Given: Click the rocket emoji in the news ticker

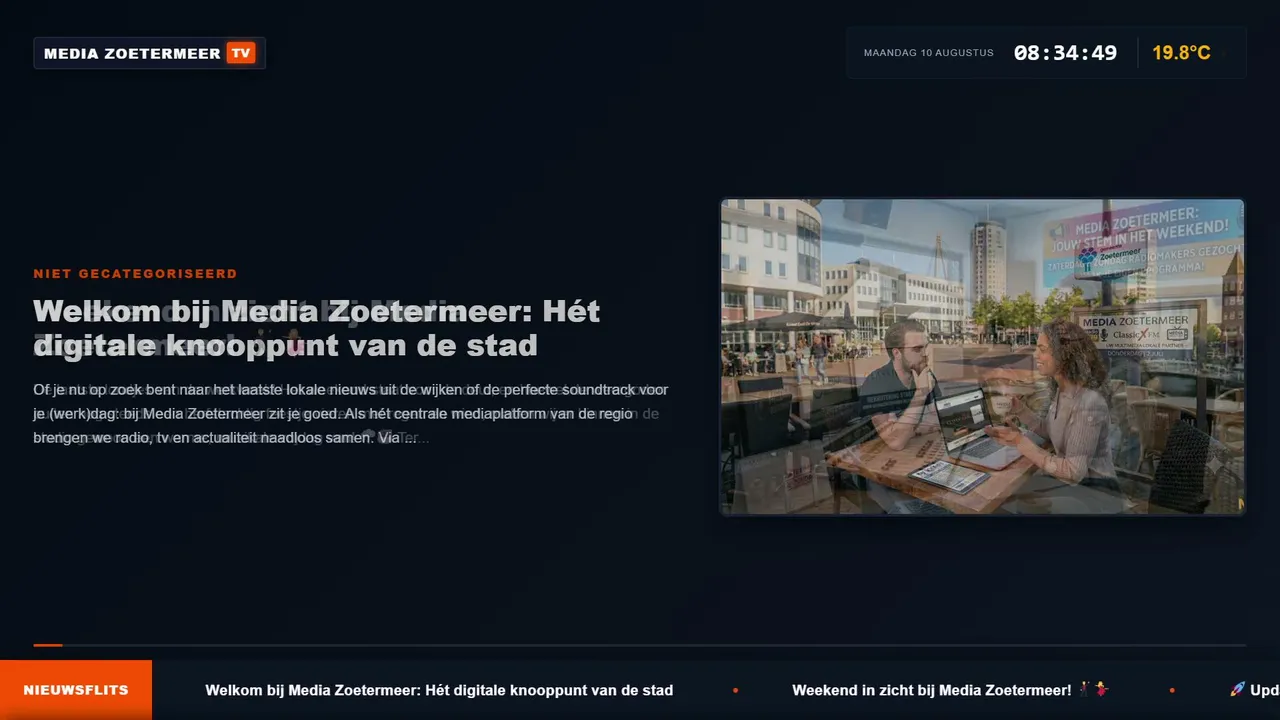Looking at the screenshot, I should tap(1237, 689).
